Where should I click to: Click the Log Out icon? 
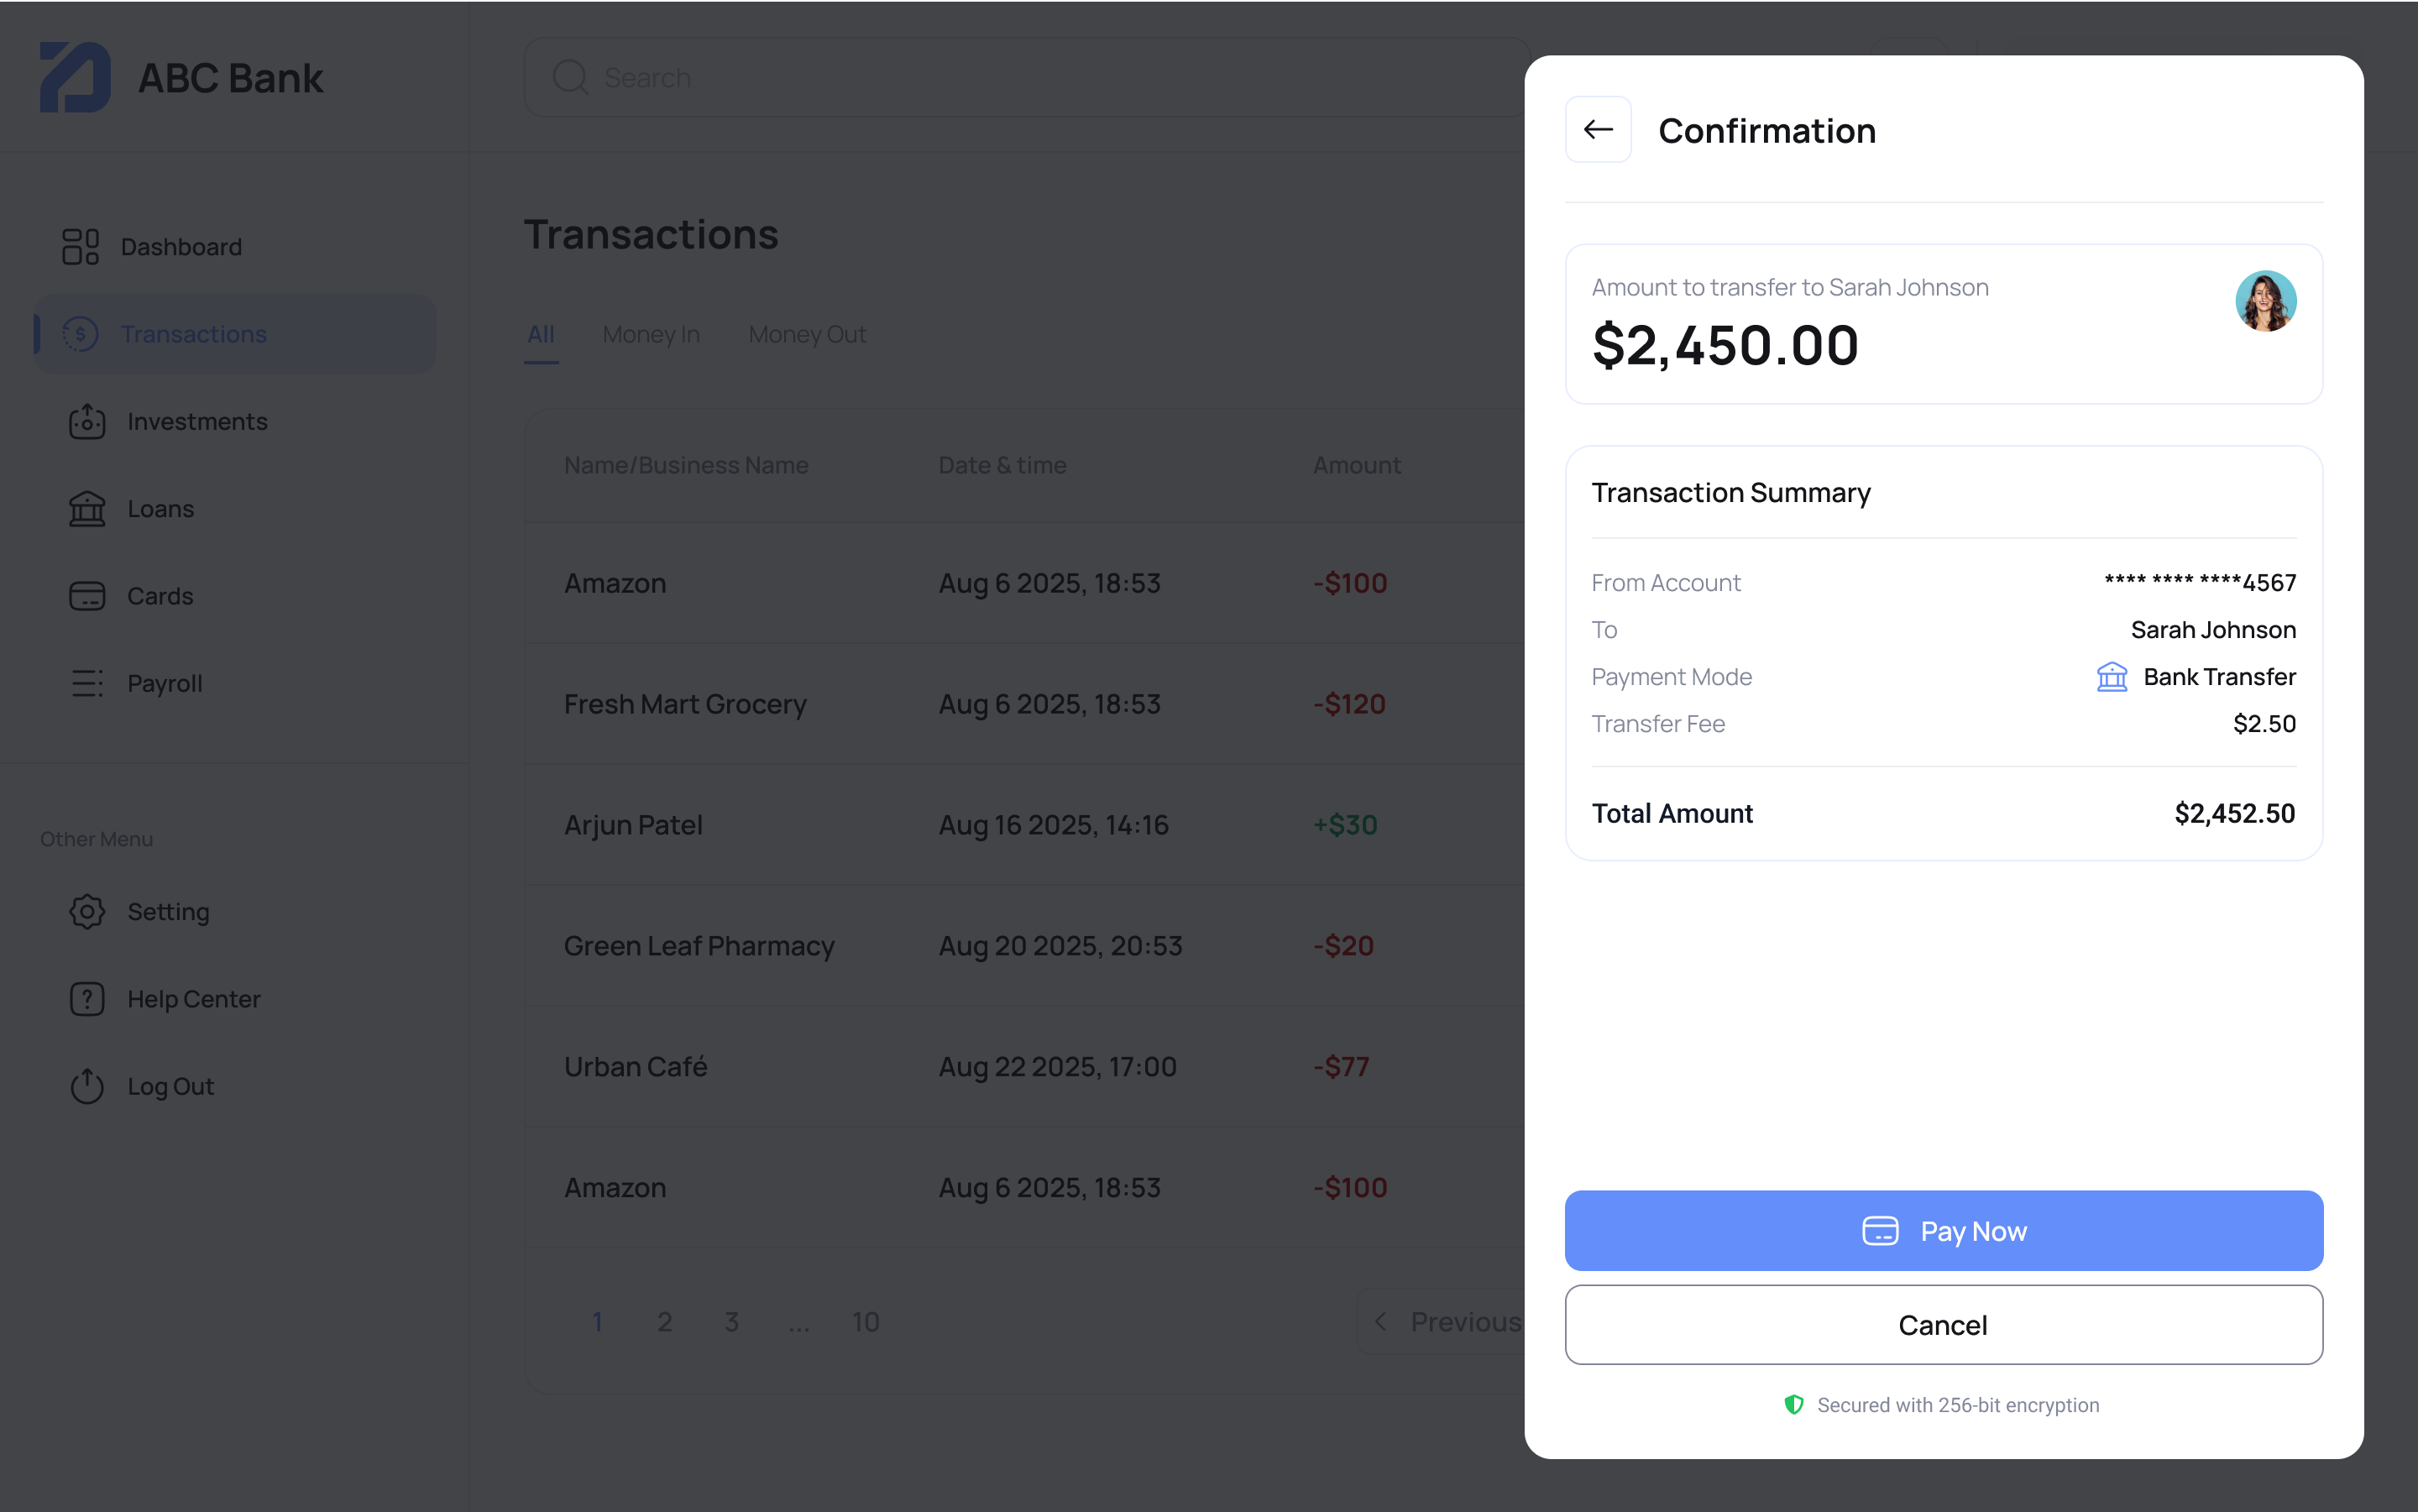pyautogui.click(x=87, y=1086)
